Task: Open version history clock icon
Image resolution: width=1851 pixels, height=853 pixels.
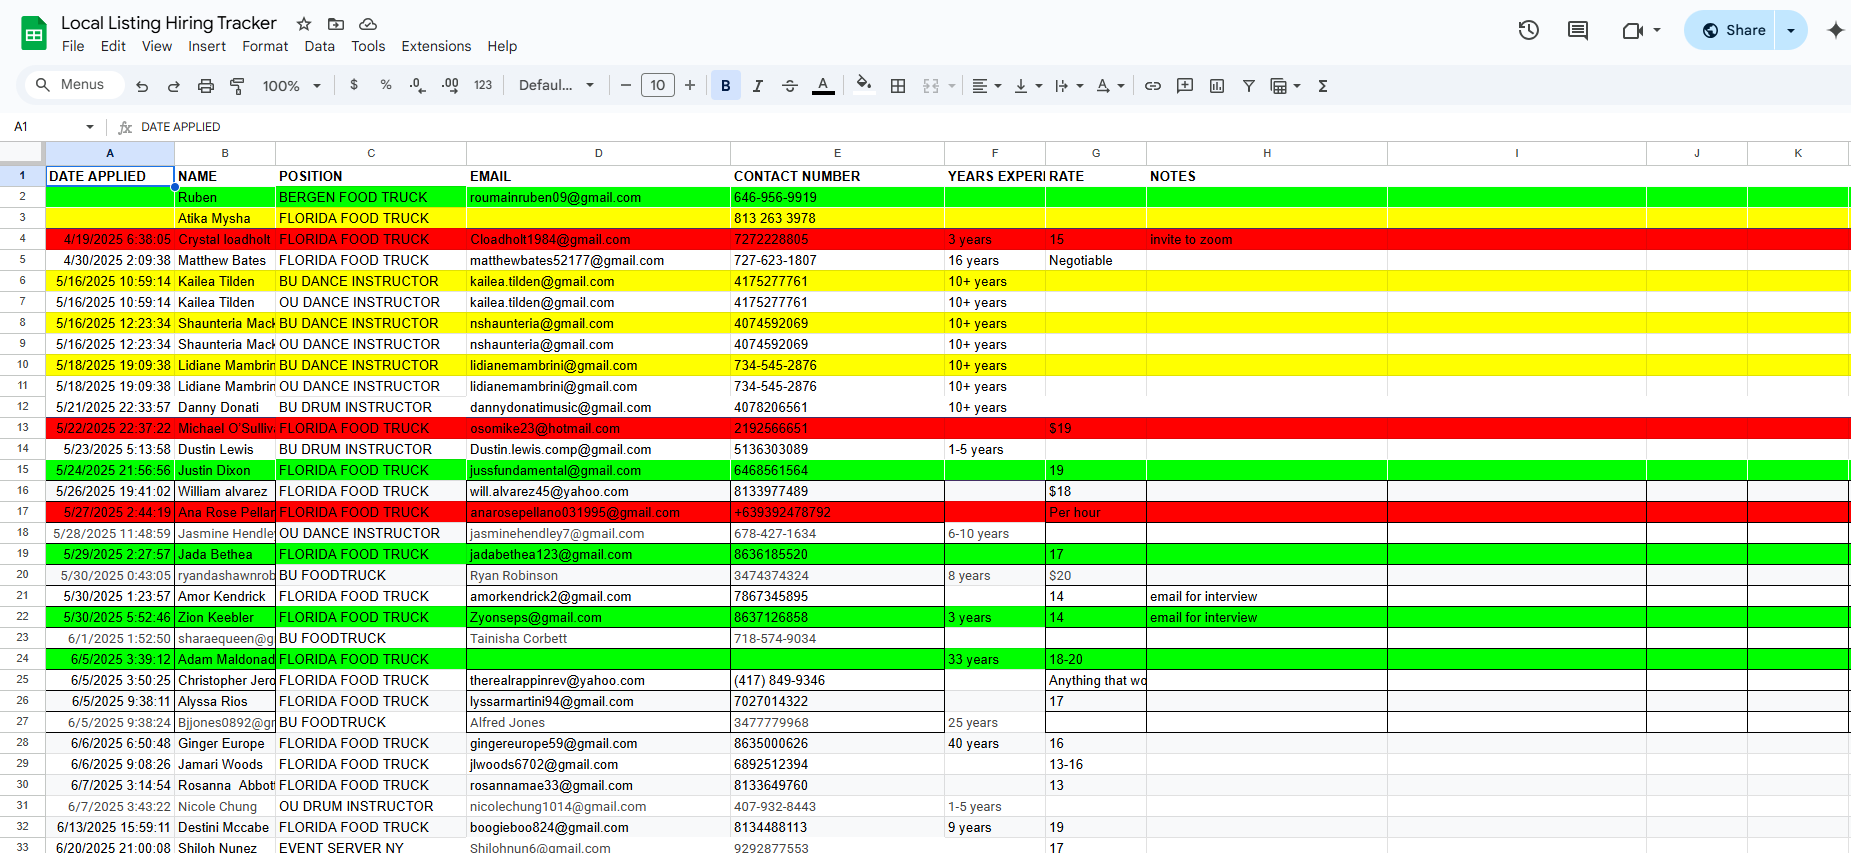Action: tap(1528, 30)
